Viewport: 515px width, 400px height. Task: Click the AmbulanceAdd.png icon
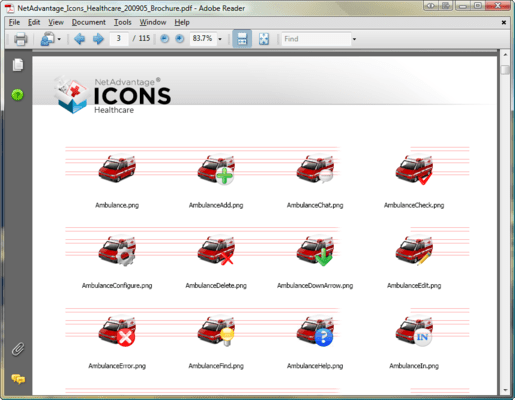click(216, 169)
